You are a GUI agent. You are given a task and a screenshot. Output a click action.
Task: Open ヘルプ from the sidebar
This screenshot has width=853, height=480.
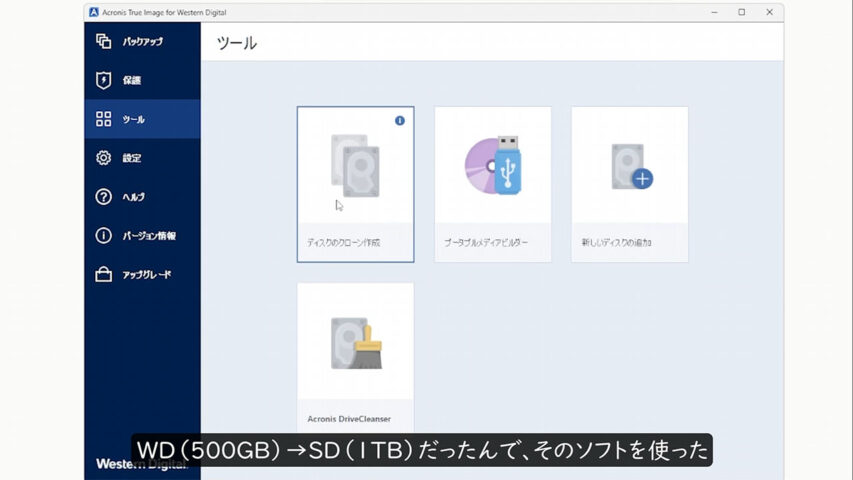(x=133, y=197)
